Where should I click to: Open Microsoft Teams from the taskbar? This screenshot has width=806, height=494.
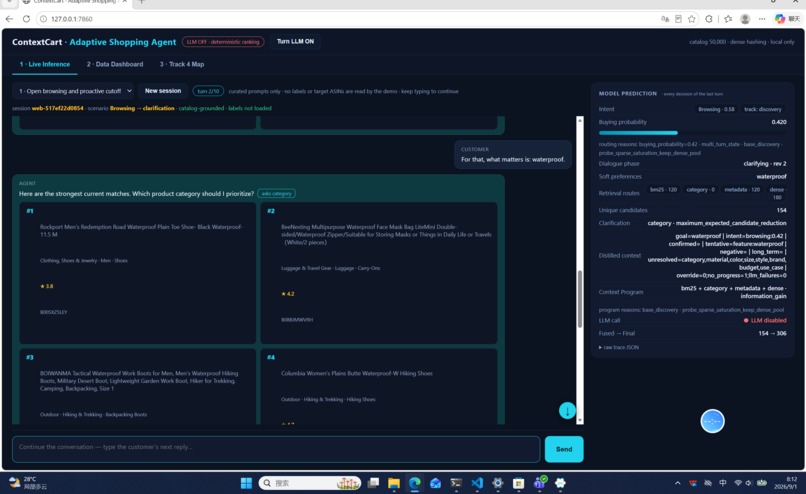540,483
